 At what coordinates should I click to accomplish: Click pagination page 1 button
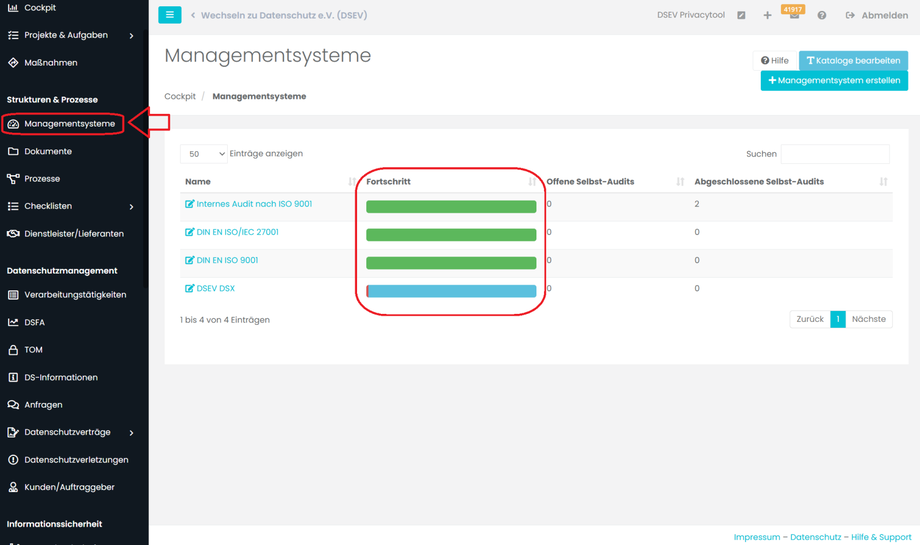(x=838, y=319)
